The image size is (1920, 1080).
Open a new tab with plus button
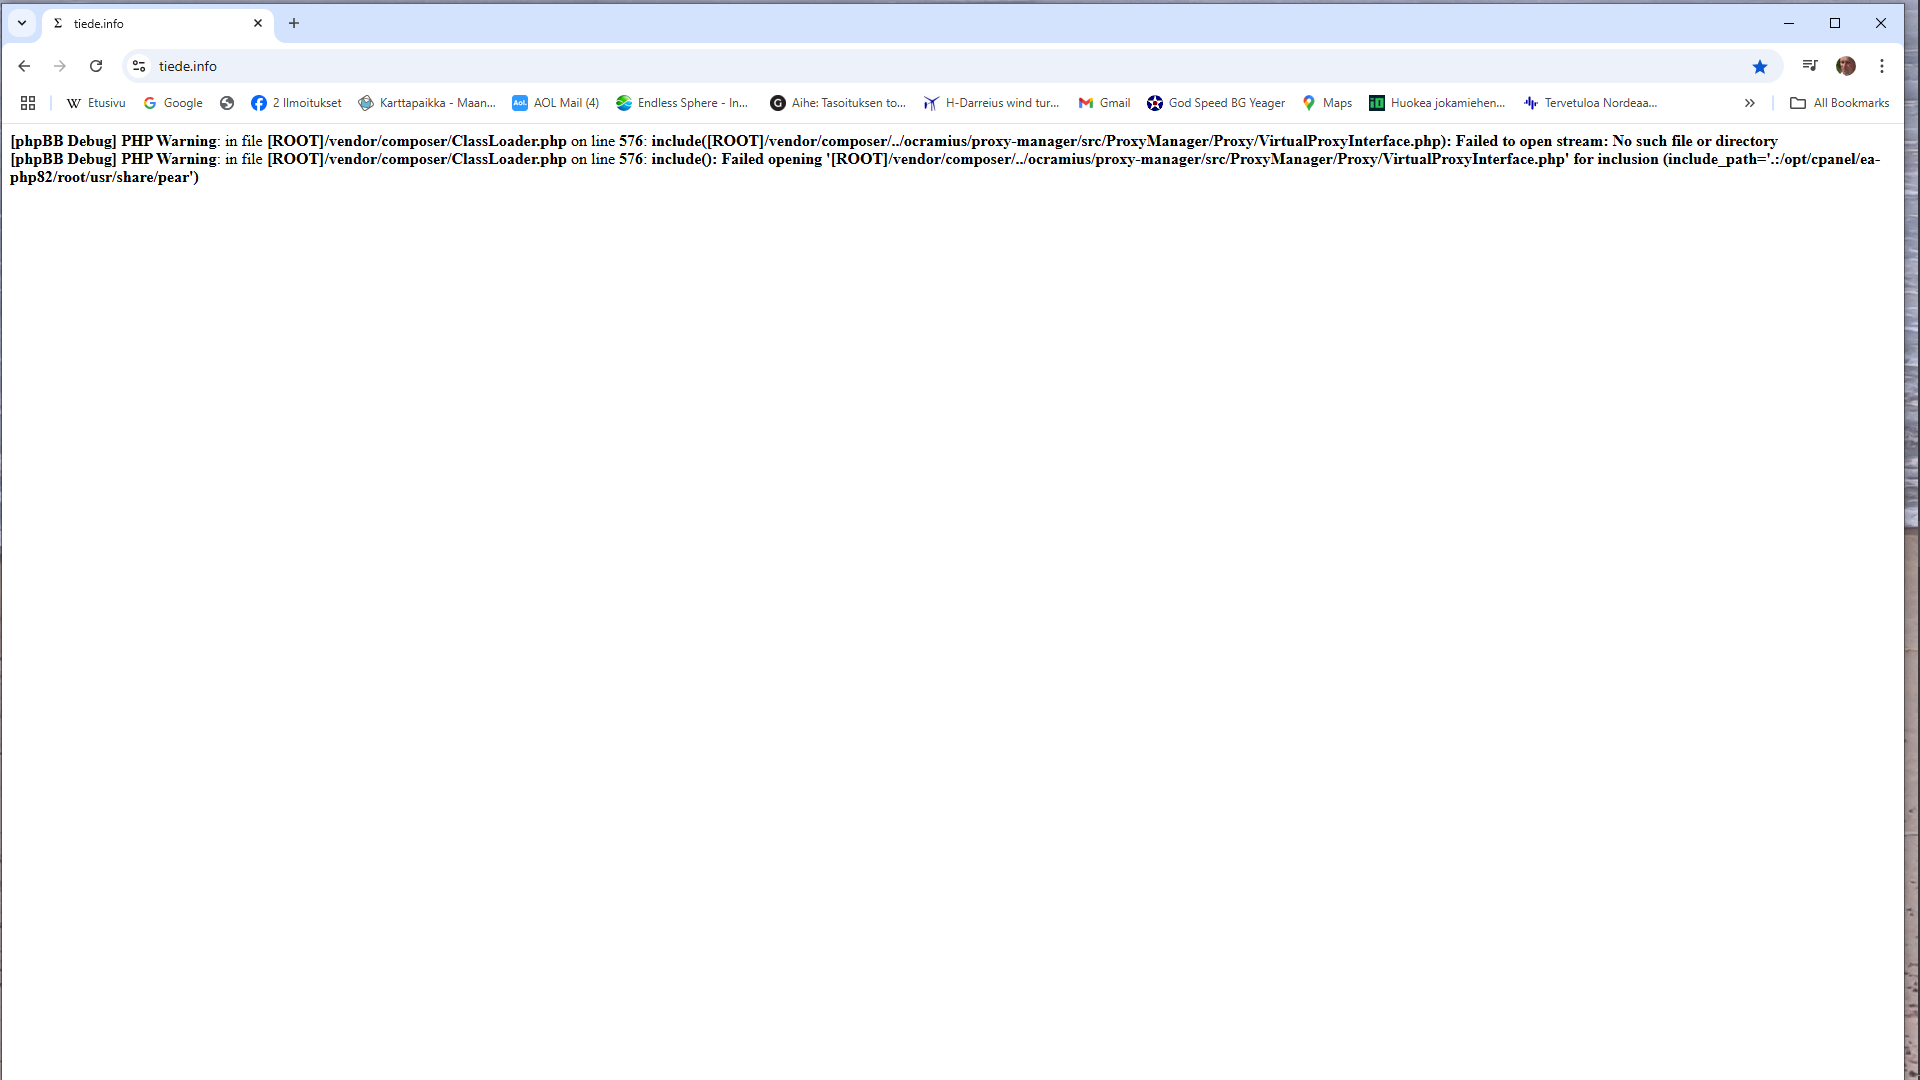[x=294, y=23]
